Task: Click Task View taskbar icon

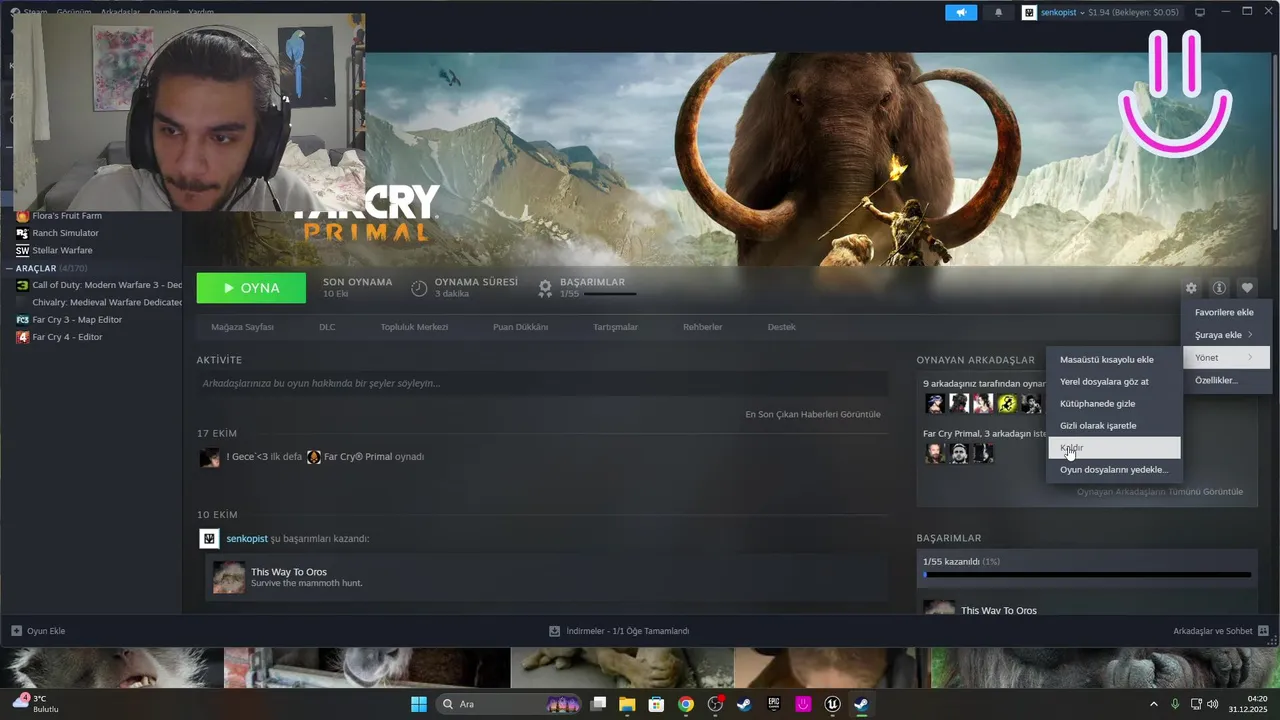Action: tap(597, 704)
